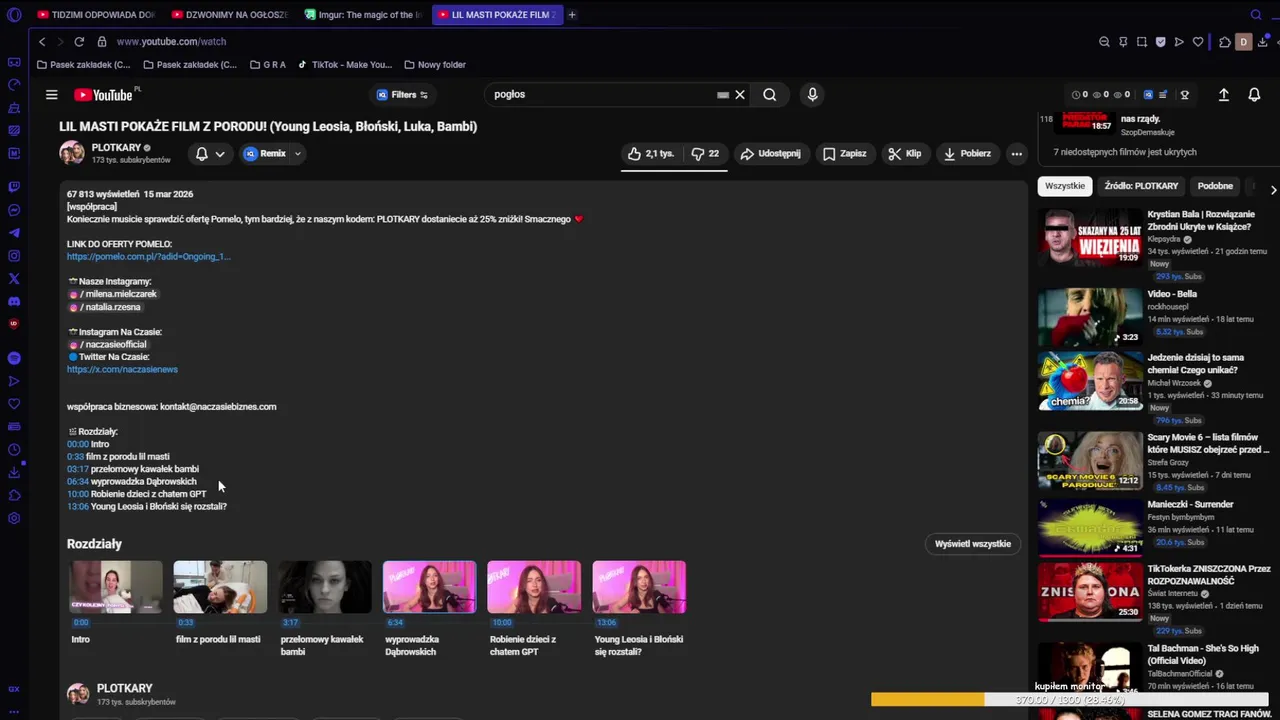Toggle the ad blocker shield icon
The width and height of the screenshot is (1280, 720).
[1161, 42]
